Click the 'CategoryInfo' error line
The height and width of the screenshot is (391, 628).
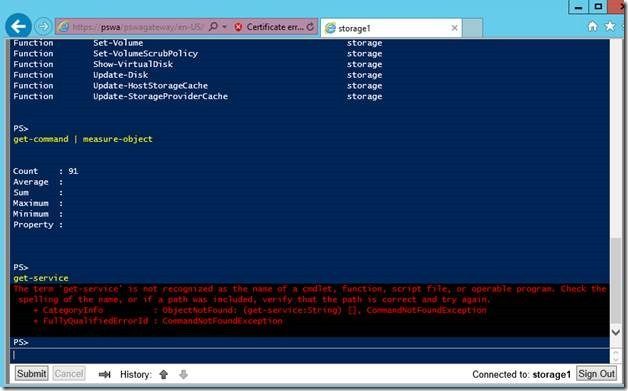tap(260, 310)
